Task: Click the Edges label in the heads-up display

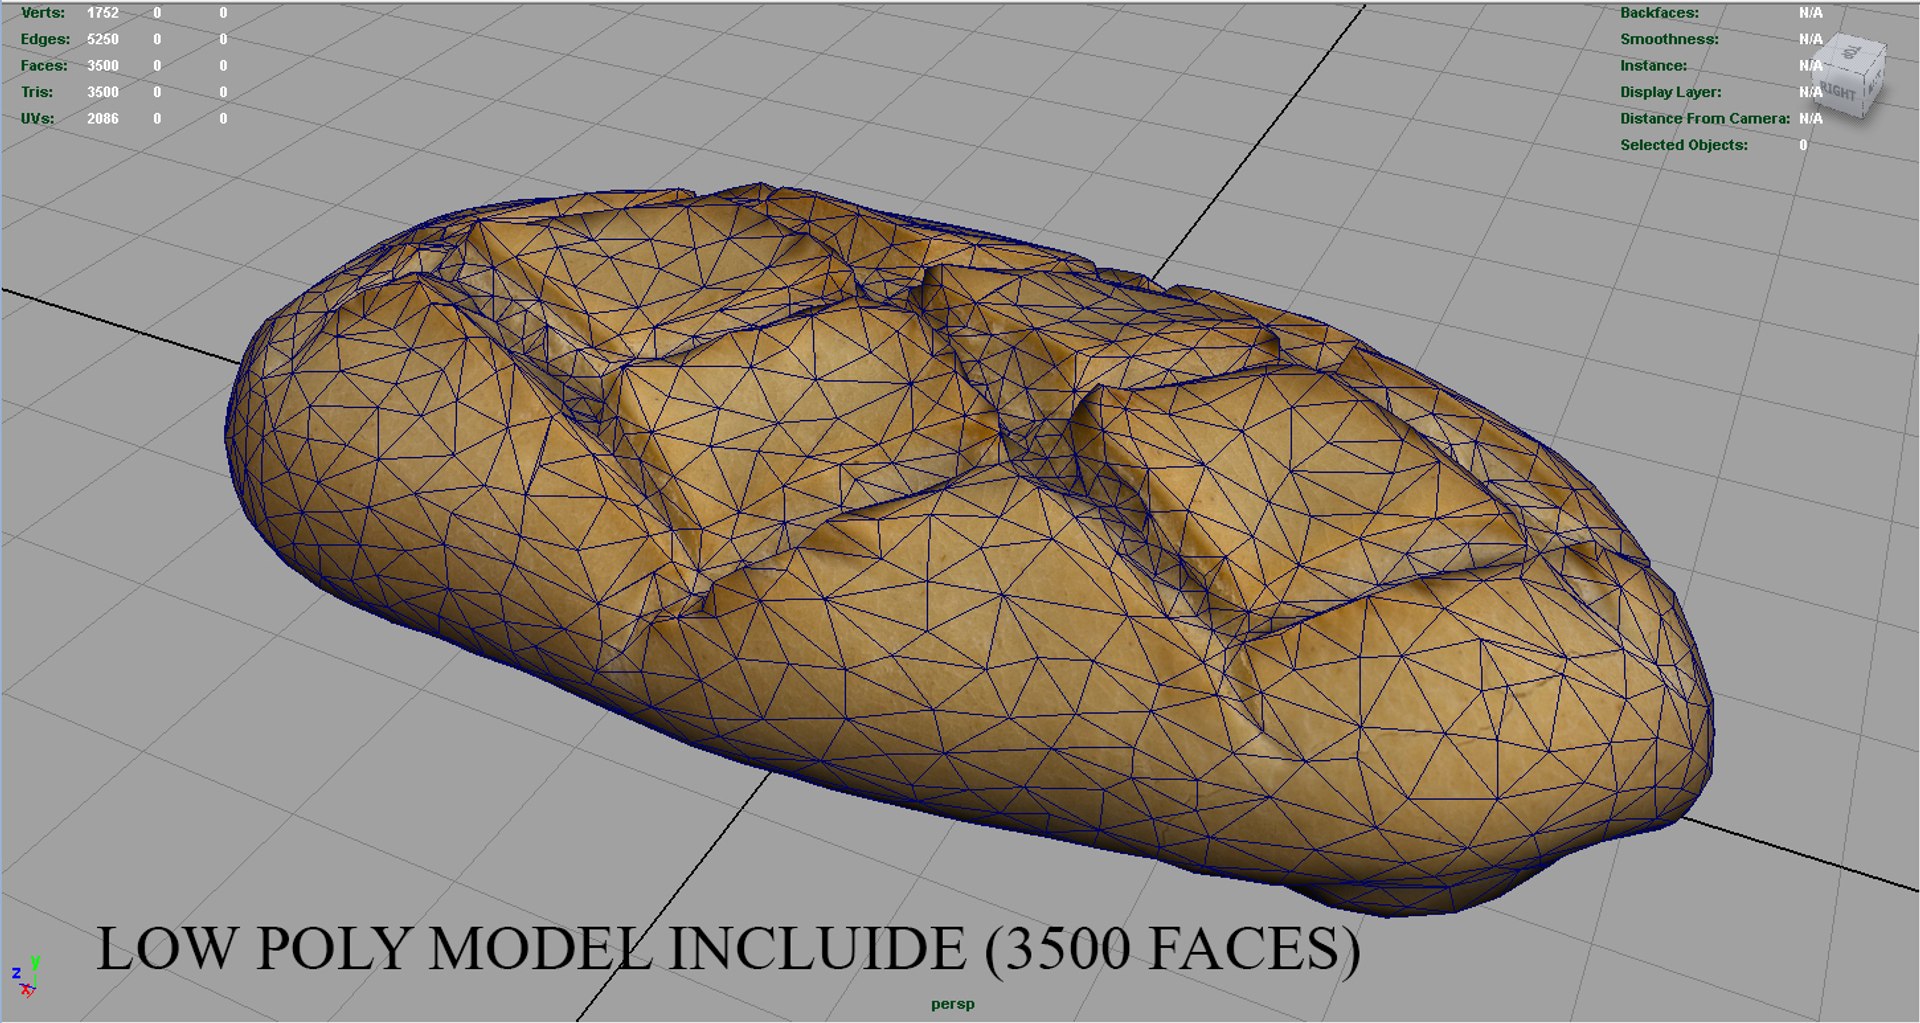Action: pos(45,39)
